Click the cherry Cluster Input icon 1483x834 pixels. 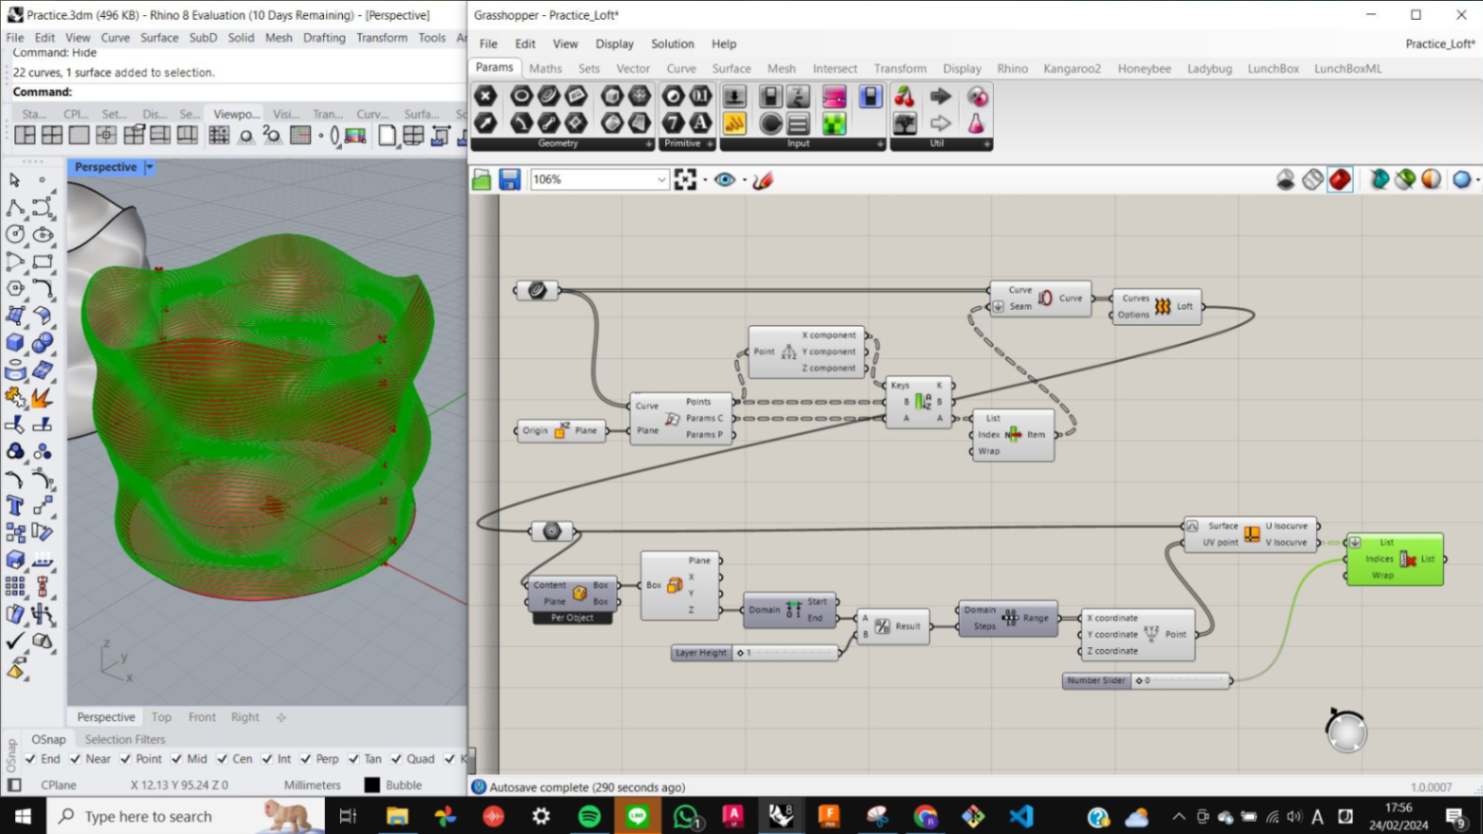pos(904,96)
